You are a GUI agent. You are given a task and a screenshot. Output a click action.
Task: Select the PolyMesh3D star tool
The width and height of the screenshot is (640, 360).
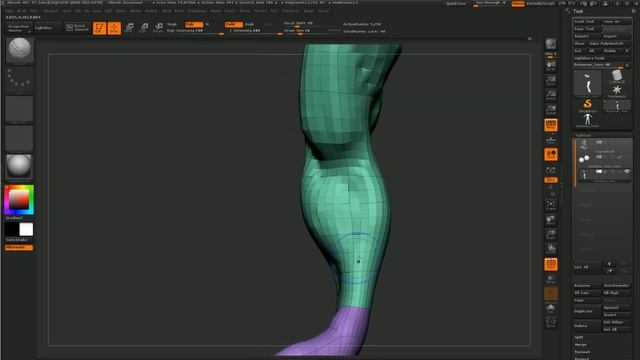point(617,91)
